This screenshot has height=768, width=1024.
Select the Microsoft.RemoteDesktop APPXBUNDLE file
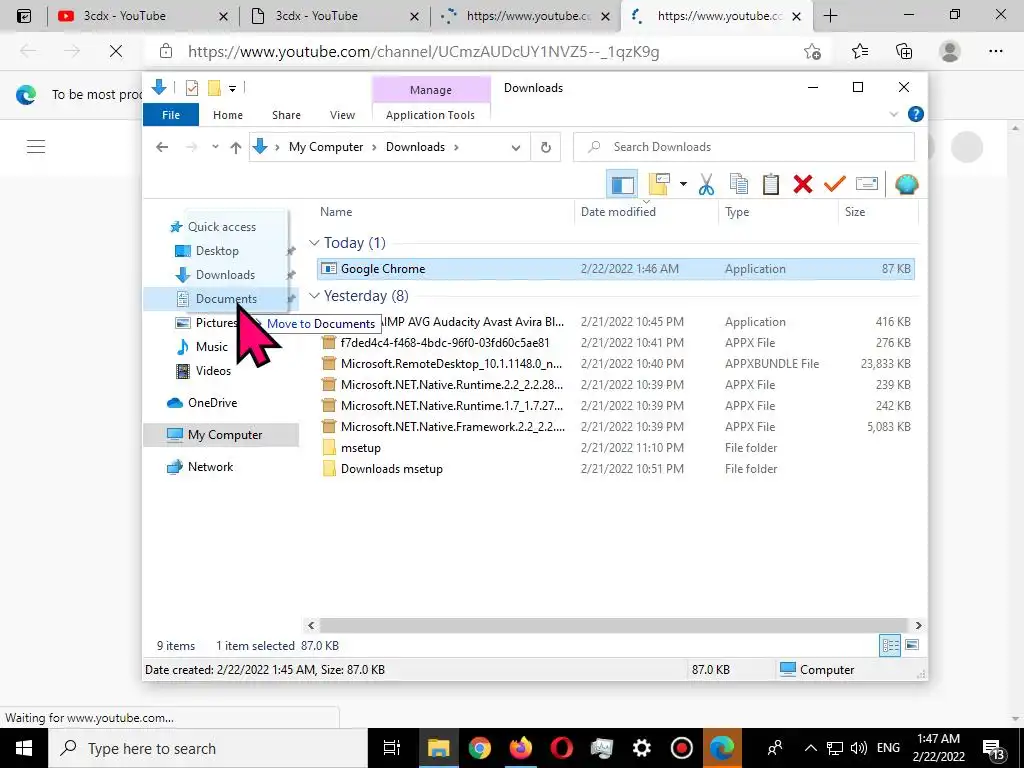coord(615,364)
